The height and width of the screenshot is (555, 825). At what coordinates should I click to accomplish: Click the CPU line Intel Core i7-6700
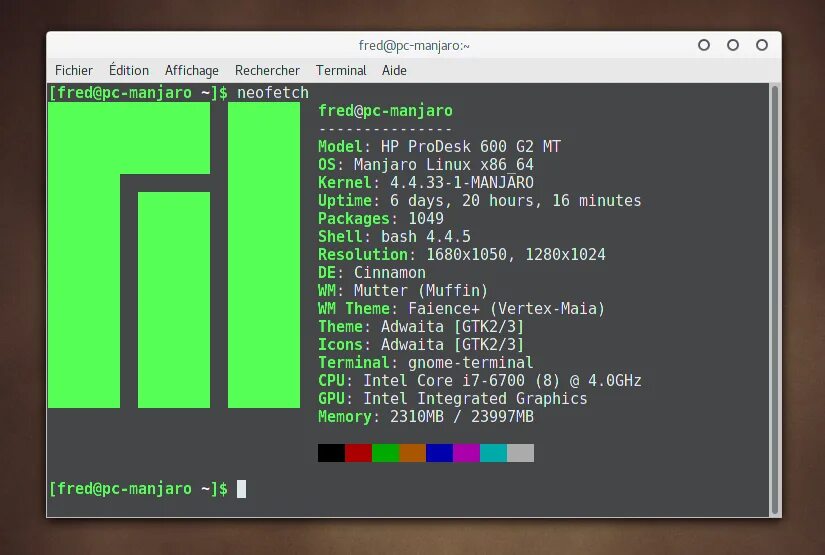(x=480, y=380)
